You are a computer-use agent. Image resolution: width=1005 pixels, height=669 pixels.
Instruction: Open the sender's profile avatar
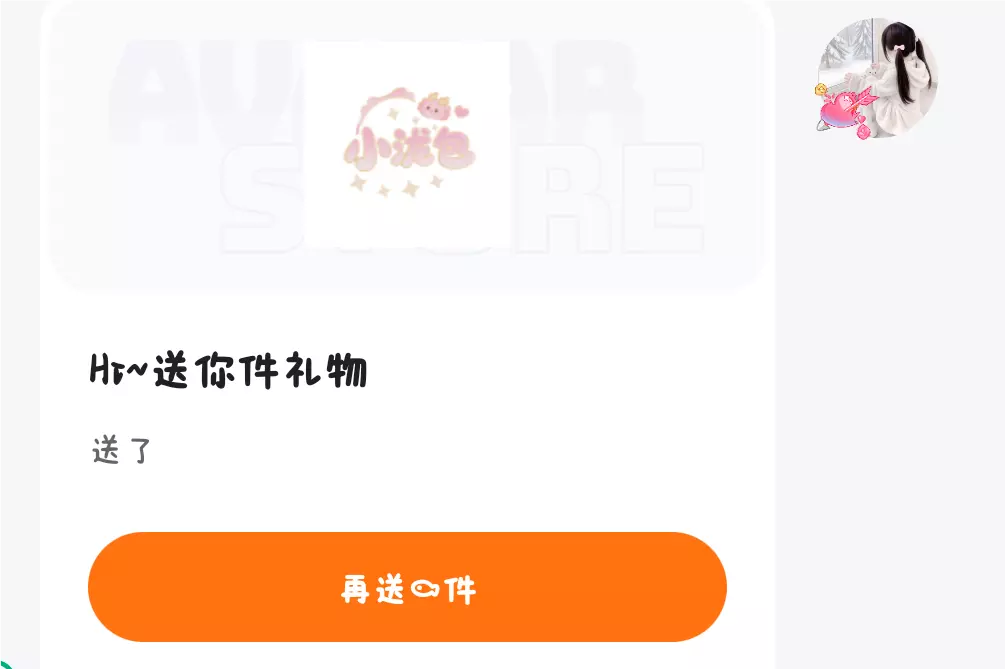pos(877,78)
